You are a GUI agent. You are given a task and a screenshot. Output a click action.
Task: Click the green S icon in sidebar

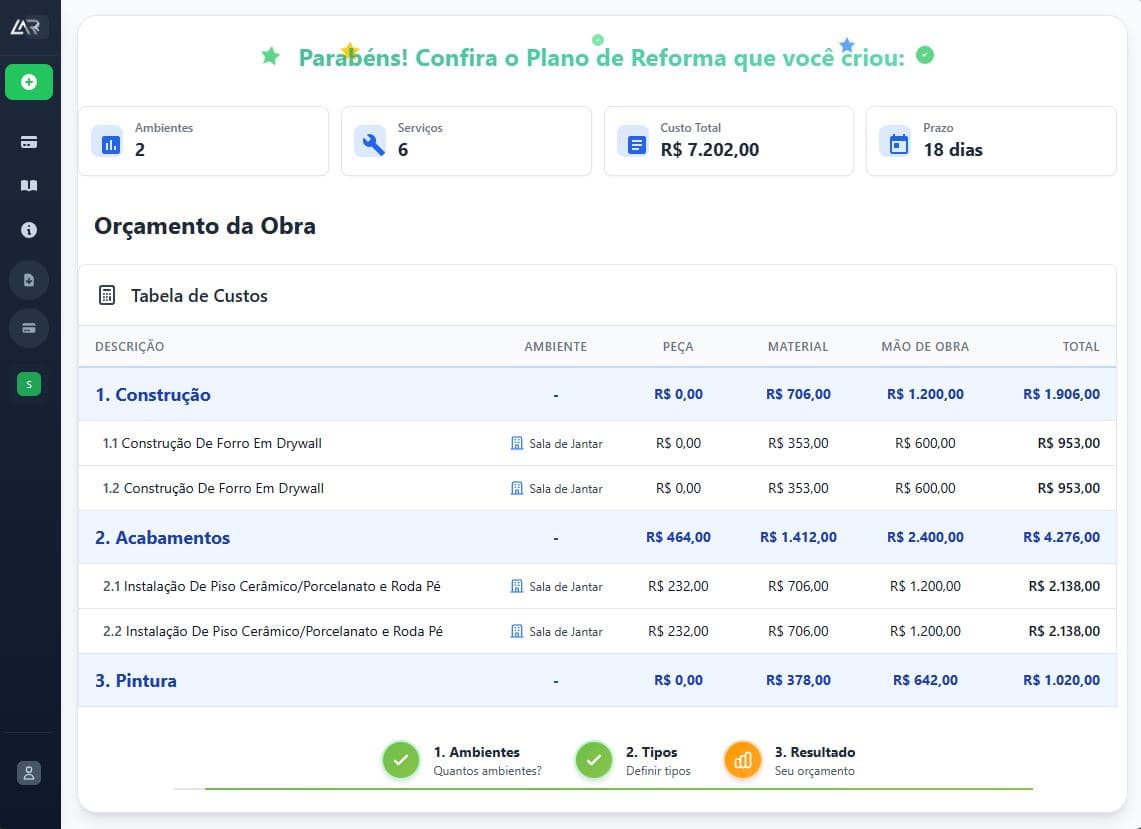click(29, 384)
